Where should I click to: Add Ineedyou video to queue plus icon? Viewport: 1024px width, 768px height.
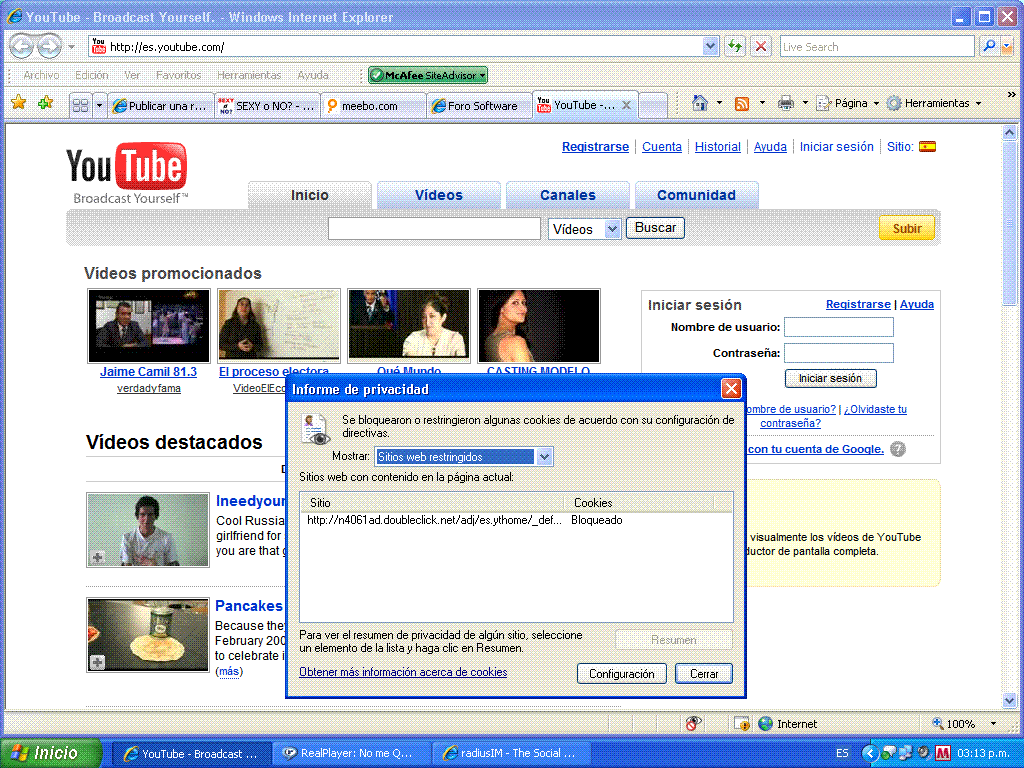pos(98,557)
